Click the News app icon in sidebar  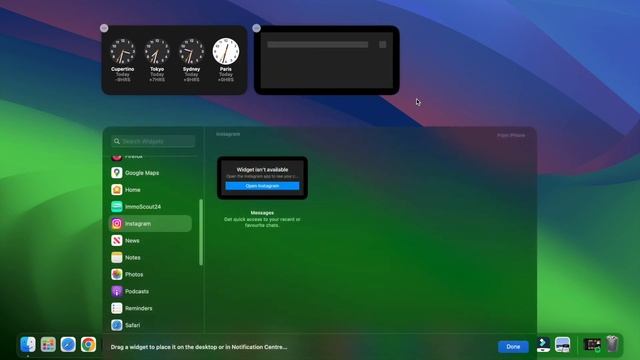click(x=117, y=240)
